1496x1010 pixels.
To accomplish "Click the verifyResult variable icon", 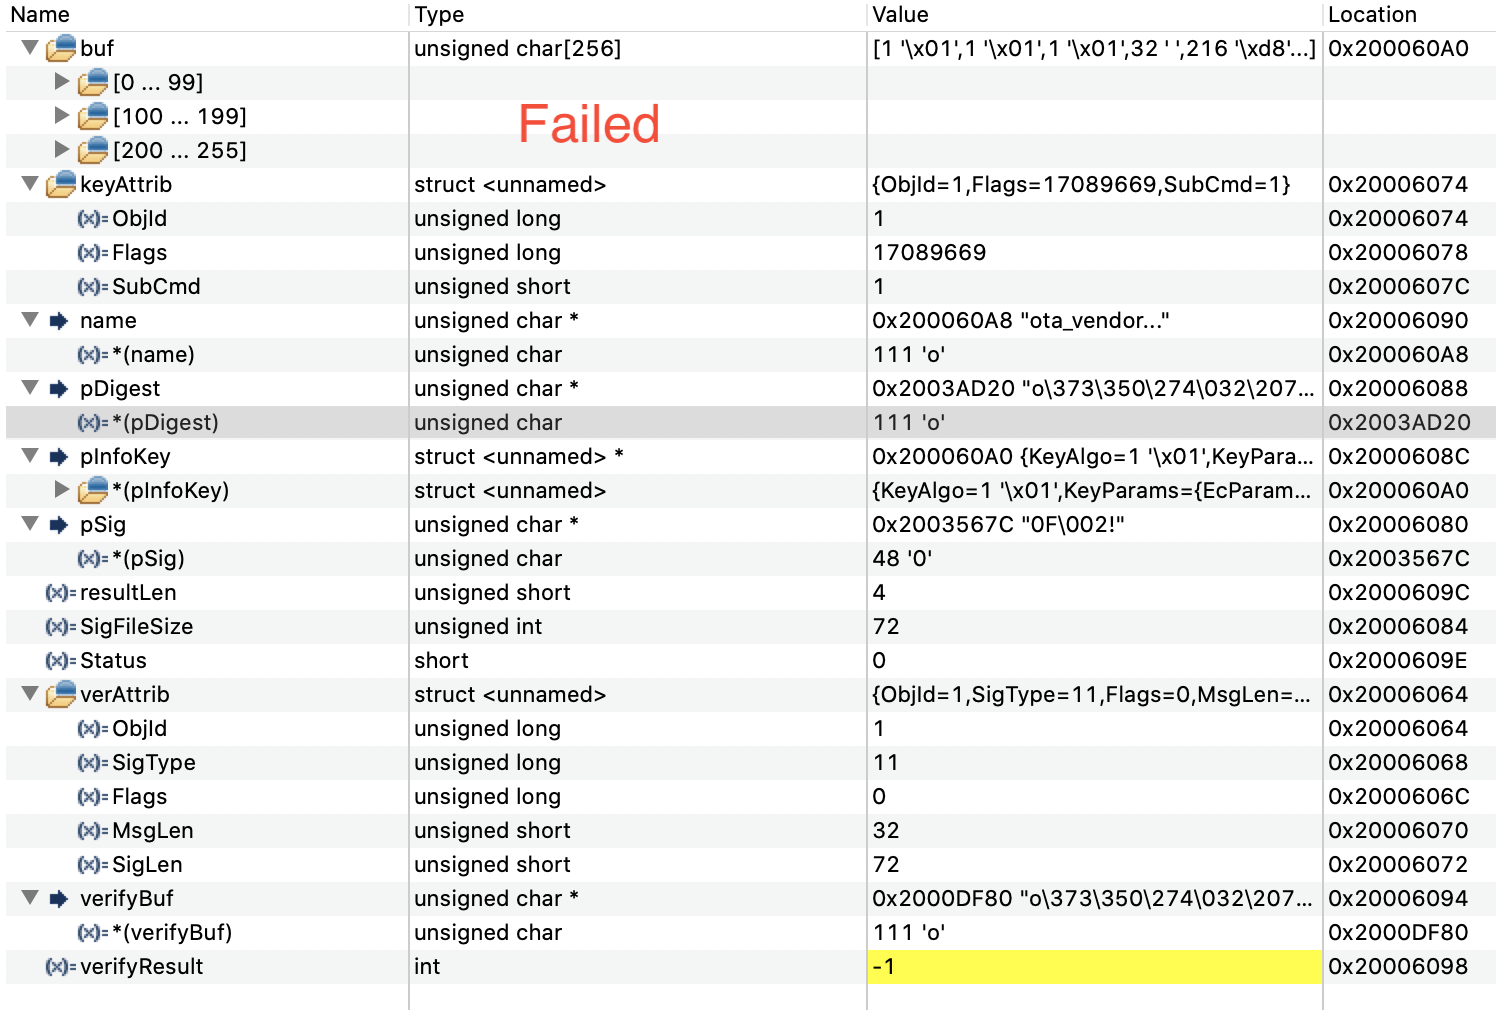I will click(x=60, y=966).
